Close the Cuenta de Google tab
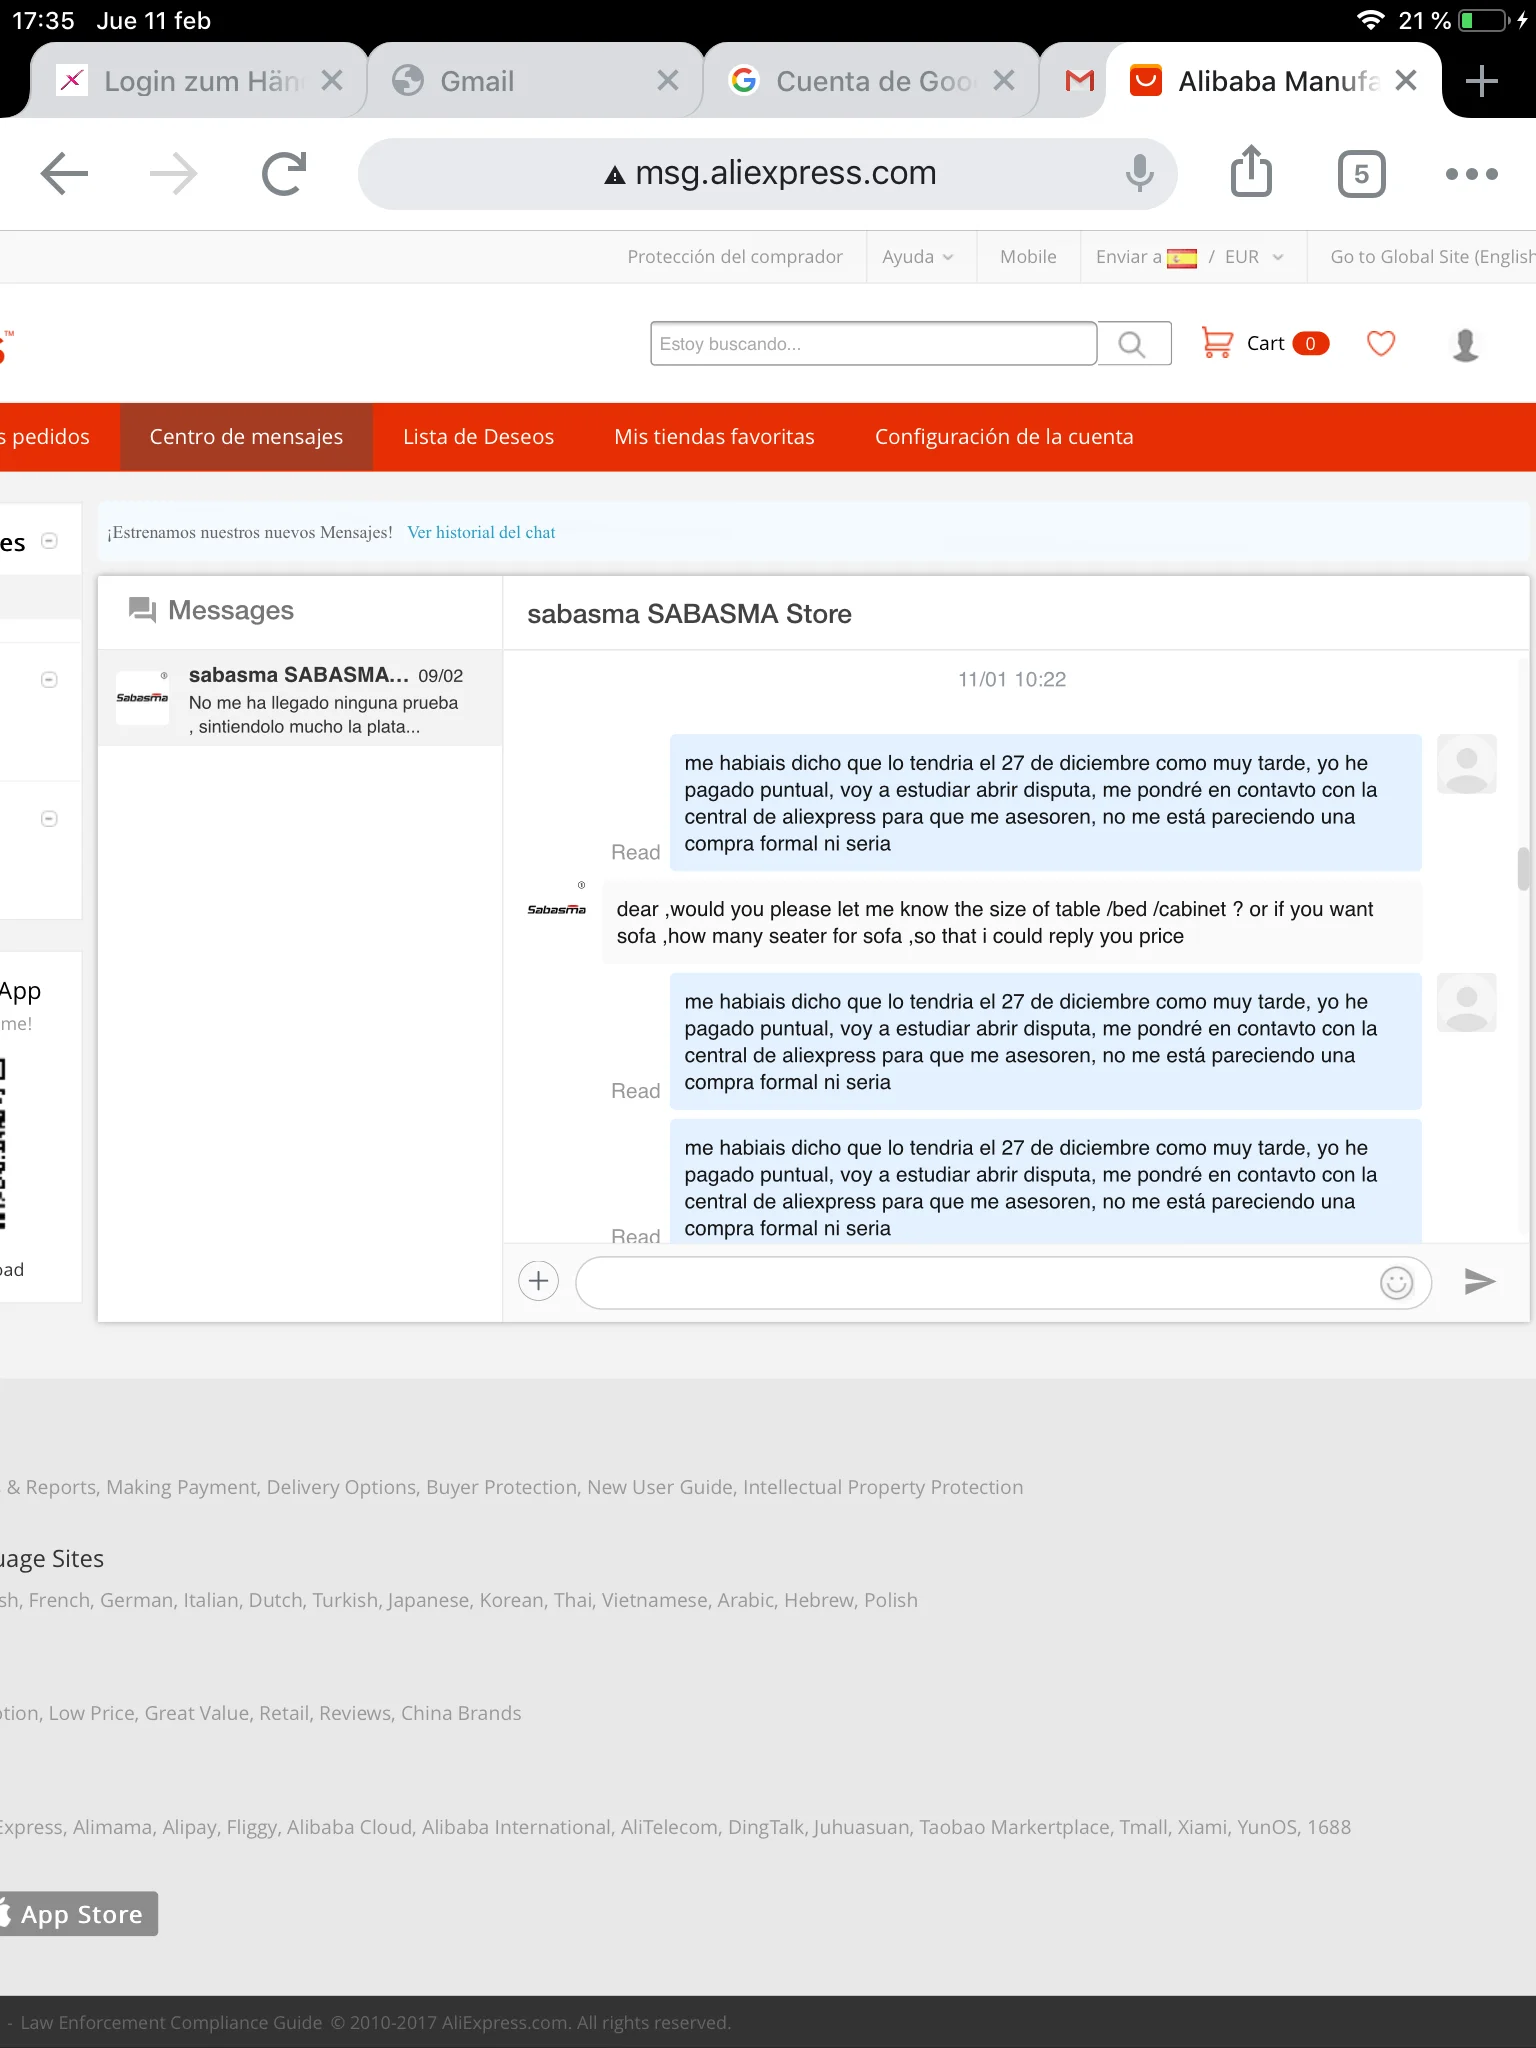Screen dimensions: 1536x2048 click(1004, 81)
